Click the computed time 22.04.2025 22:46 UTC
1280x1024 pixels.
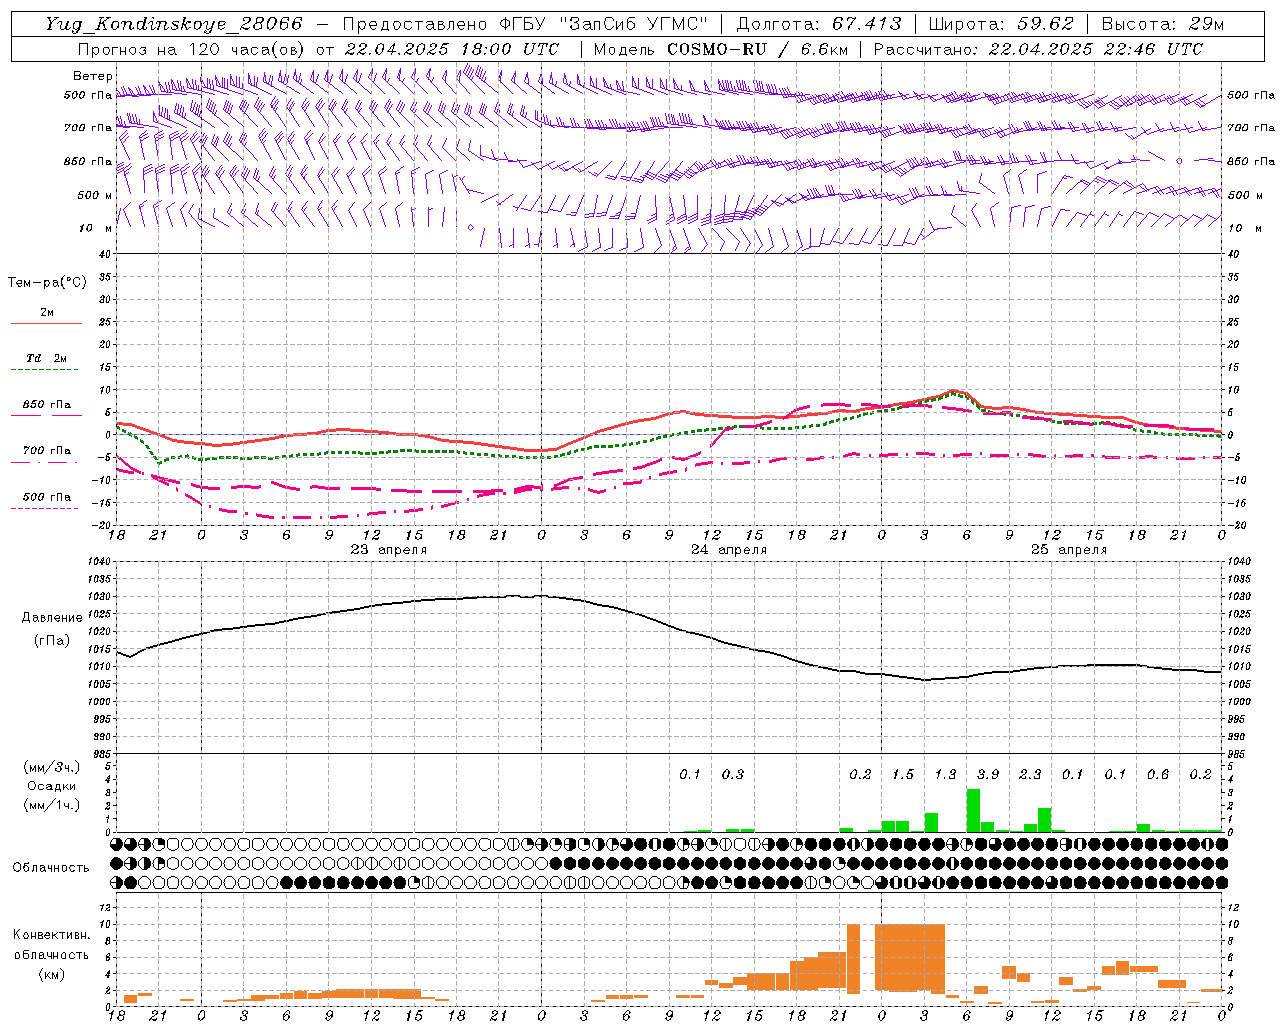[x=1095, y=49]
